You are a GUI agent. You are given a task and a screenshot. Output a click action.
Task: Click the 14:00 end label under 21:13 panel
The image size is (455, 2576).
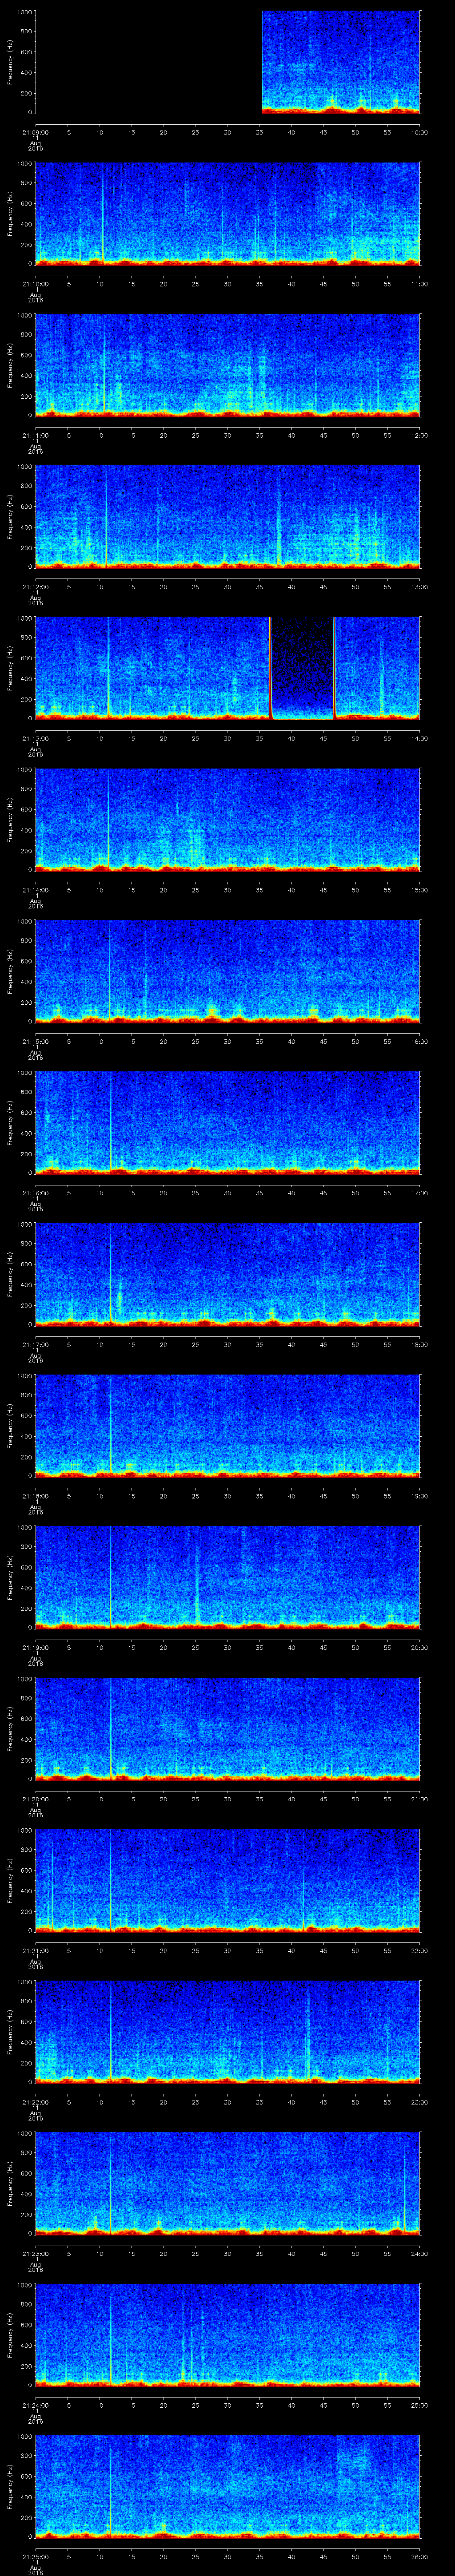point(419,738)
